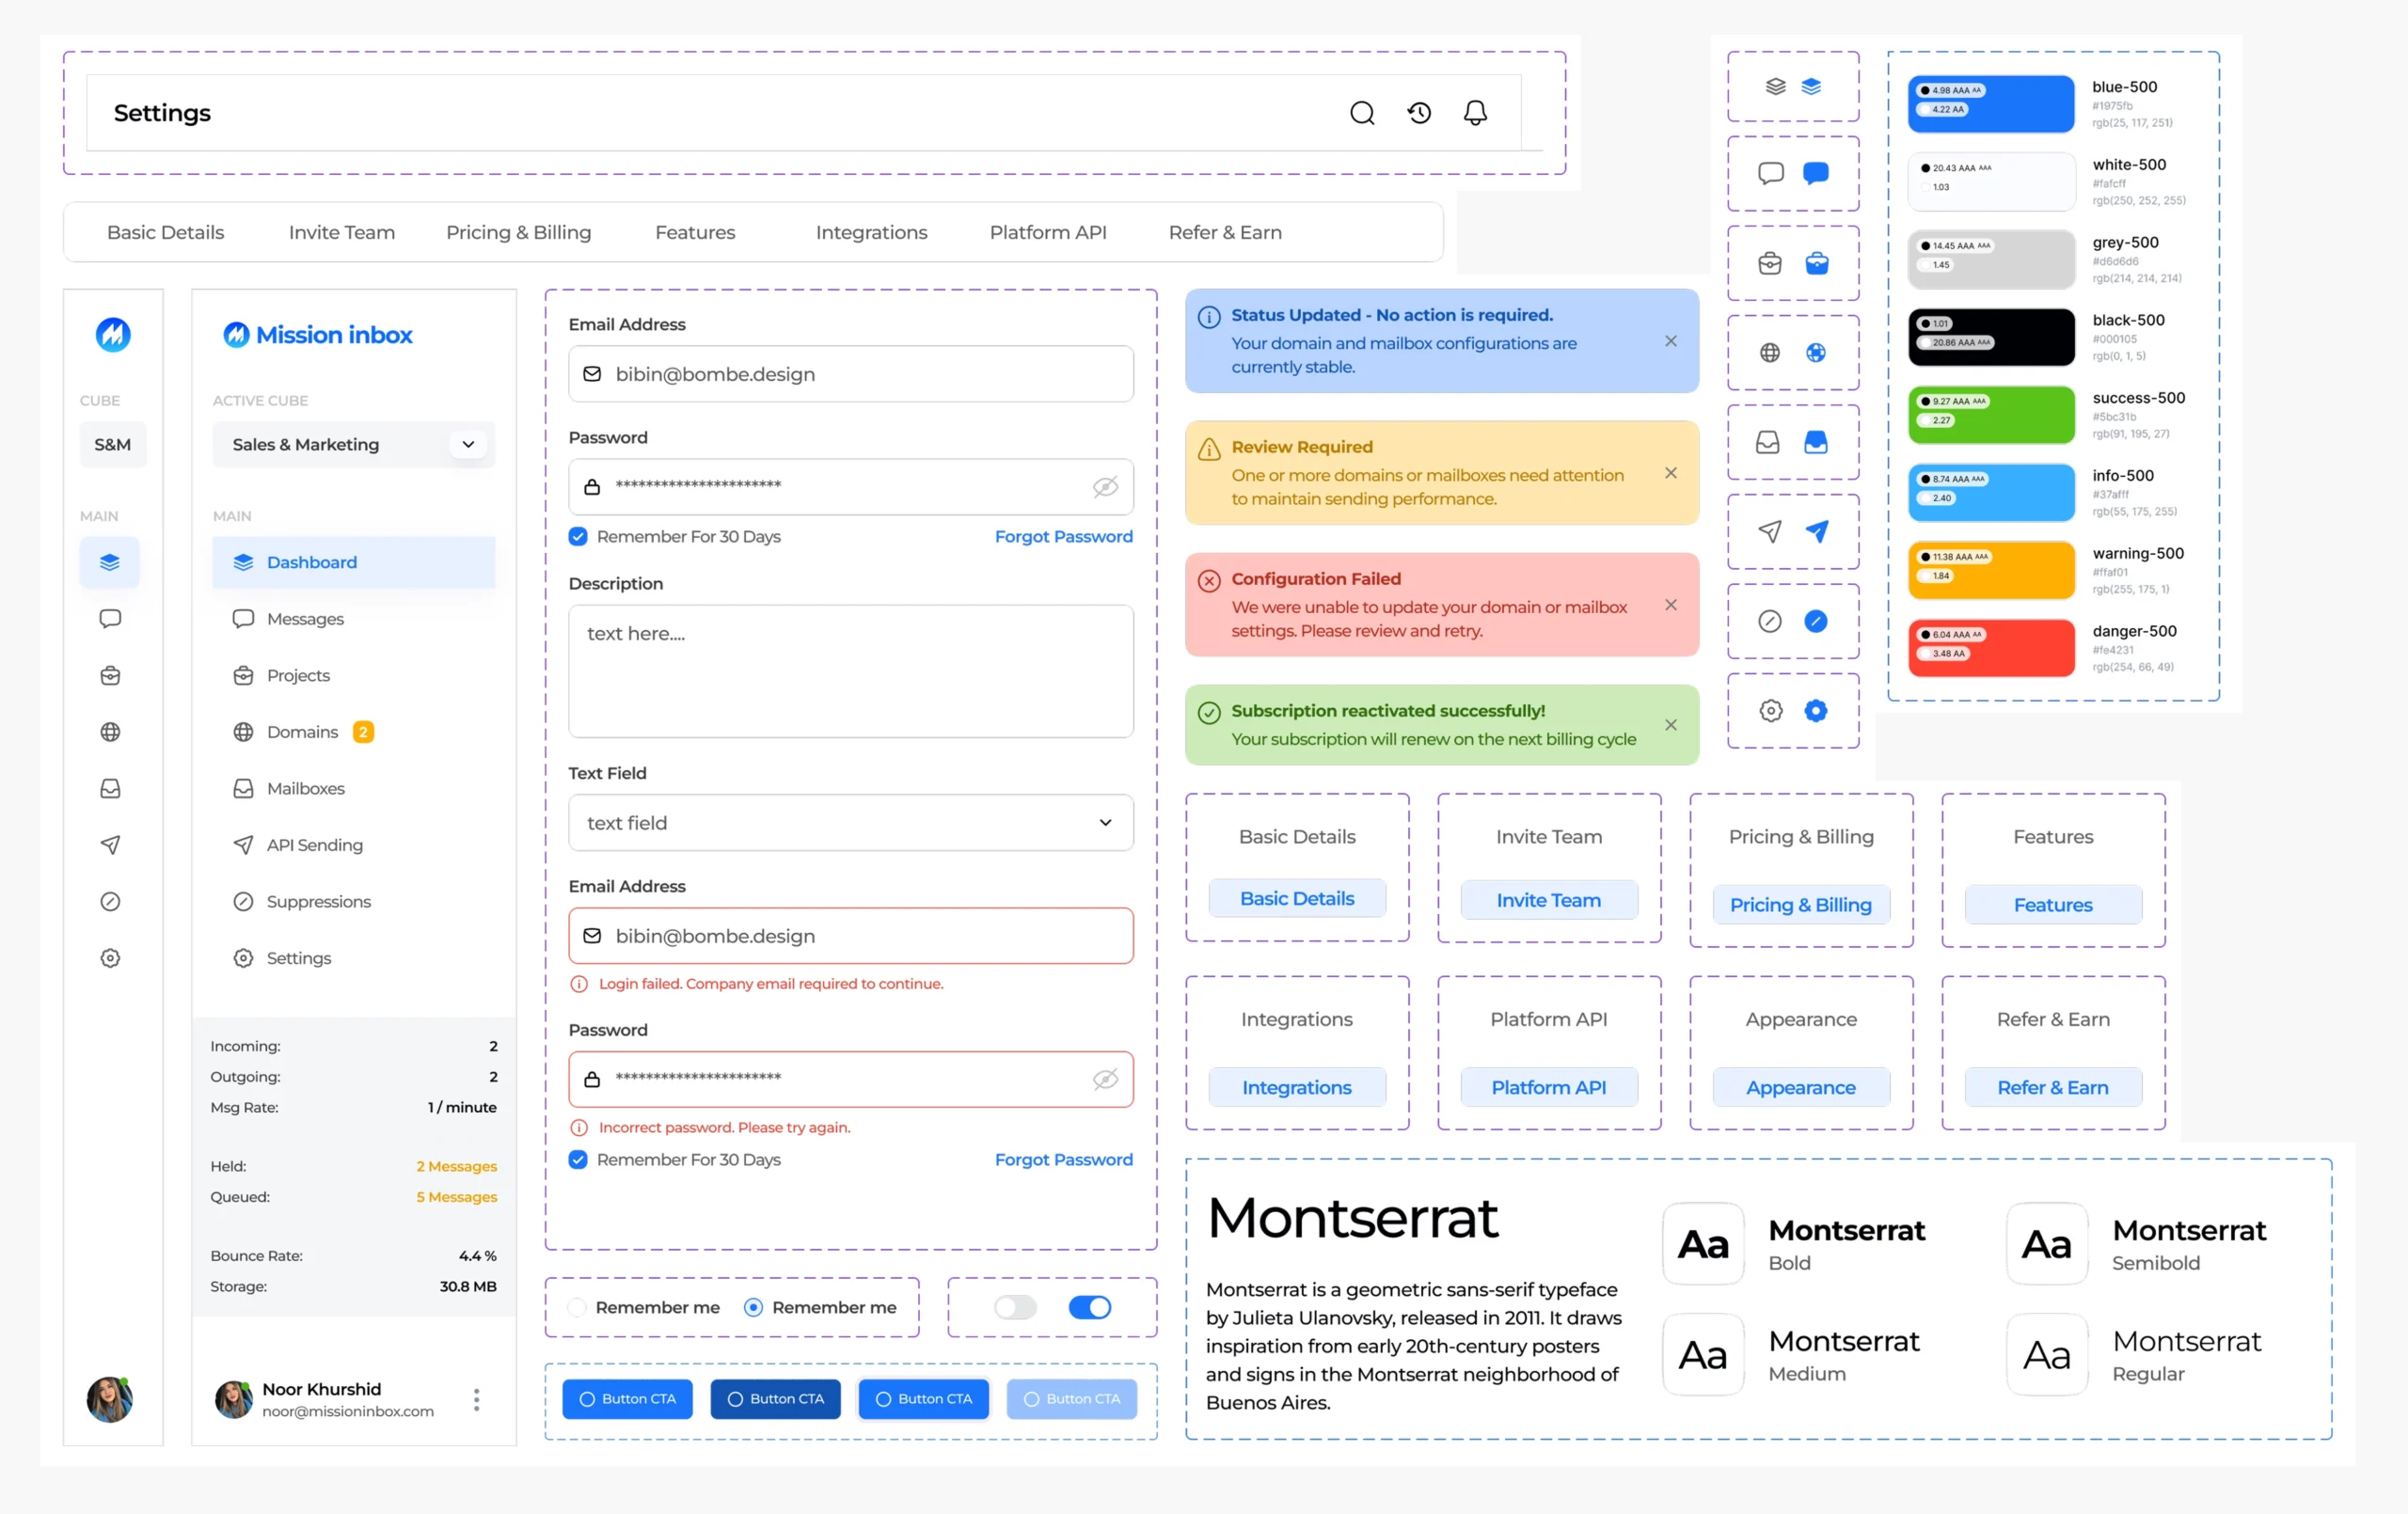
Task: Click the API Sending paper plane icon in narrow sidebar
Action: [110, 845]
